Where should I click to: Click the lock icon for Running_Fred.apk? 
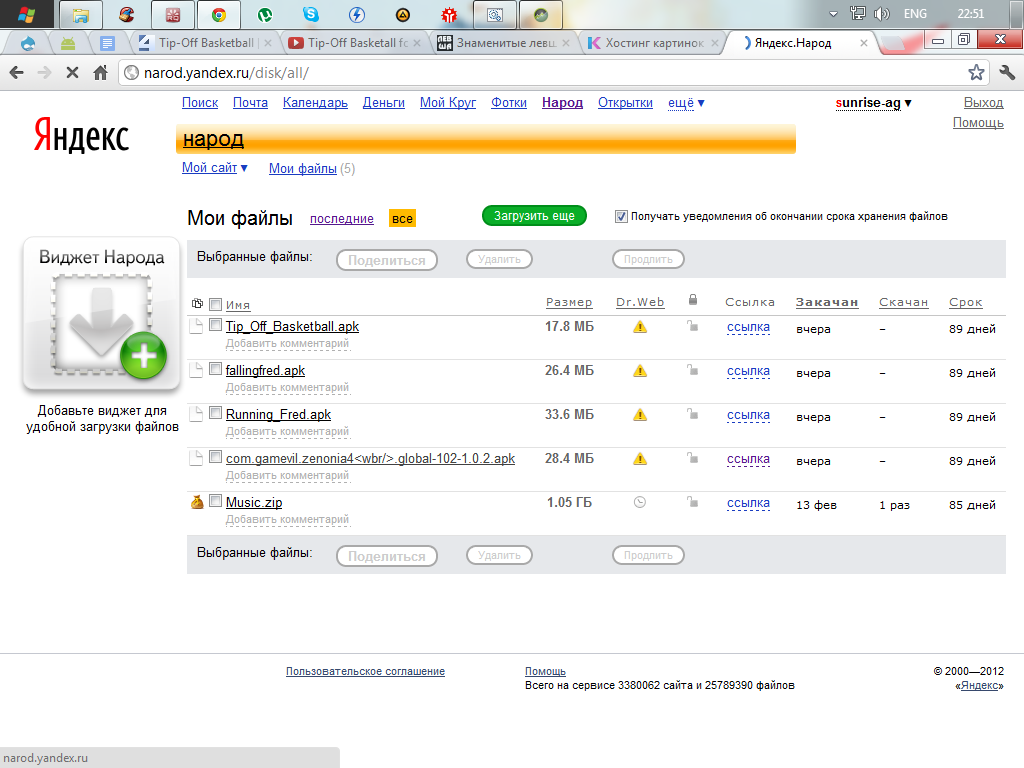pyautogui.click(x=692, y=413)
